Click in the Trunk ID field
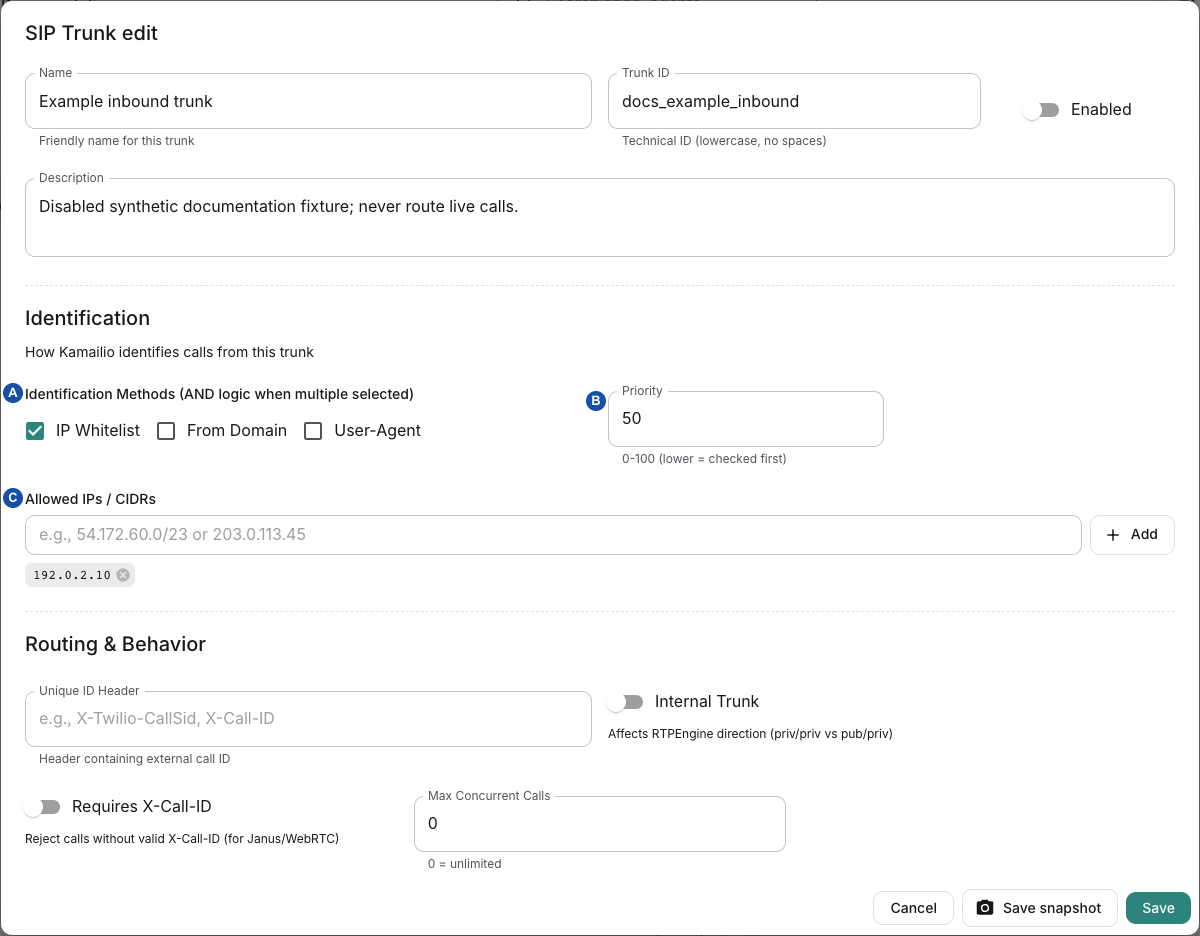This screenshot has width=1200, height=936. coord(794,101)
